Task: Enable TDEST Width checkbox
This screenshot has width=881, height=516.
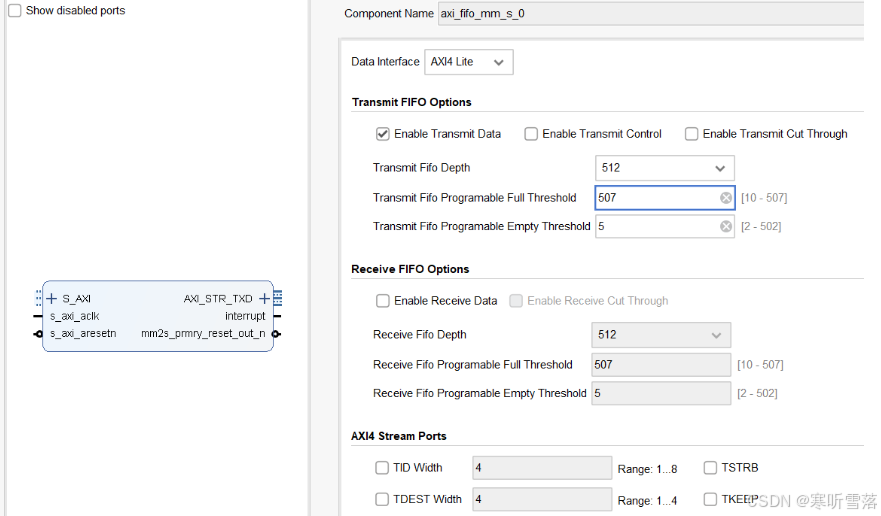Action: [x=382, y=499]
